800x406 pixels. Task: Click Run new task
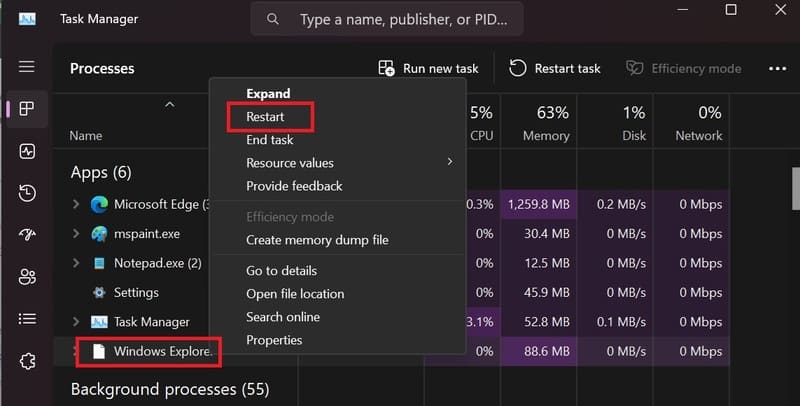click(428, 68)
